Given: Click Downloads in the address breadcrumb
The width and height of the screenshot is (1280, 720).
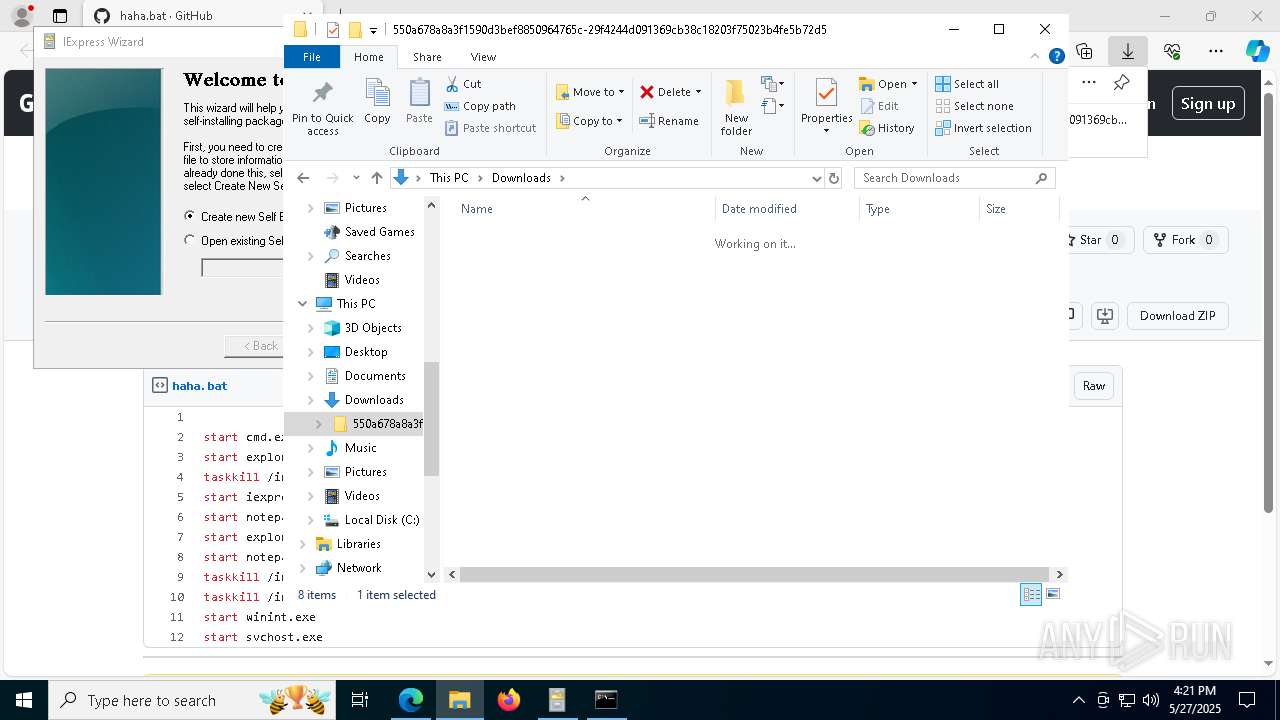Looking at the screenshot, I should pos(521,178).
